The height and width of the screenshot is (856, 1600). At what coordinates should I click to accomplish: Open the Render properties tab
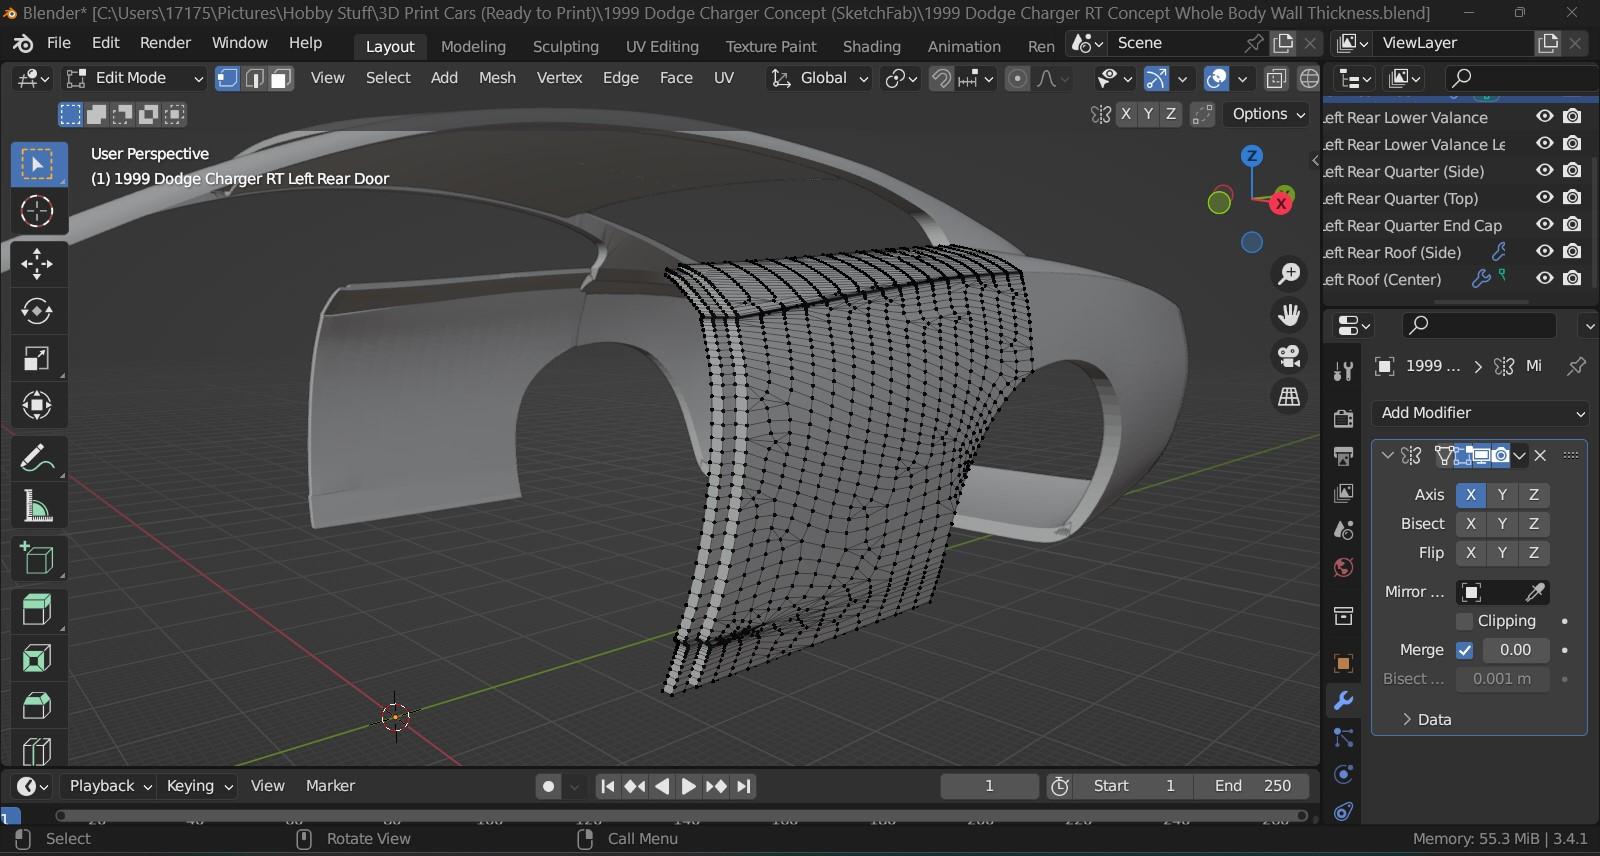(x=1344, y=418)
